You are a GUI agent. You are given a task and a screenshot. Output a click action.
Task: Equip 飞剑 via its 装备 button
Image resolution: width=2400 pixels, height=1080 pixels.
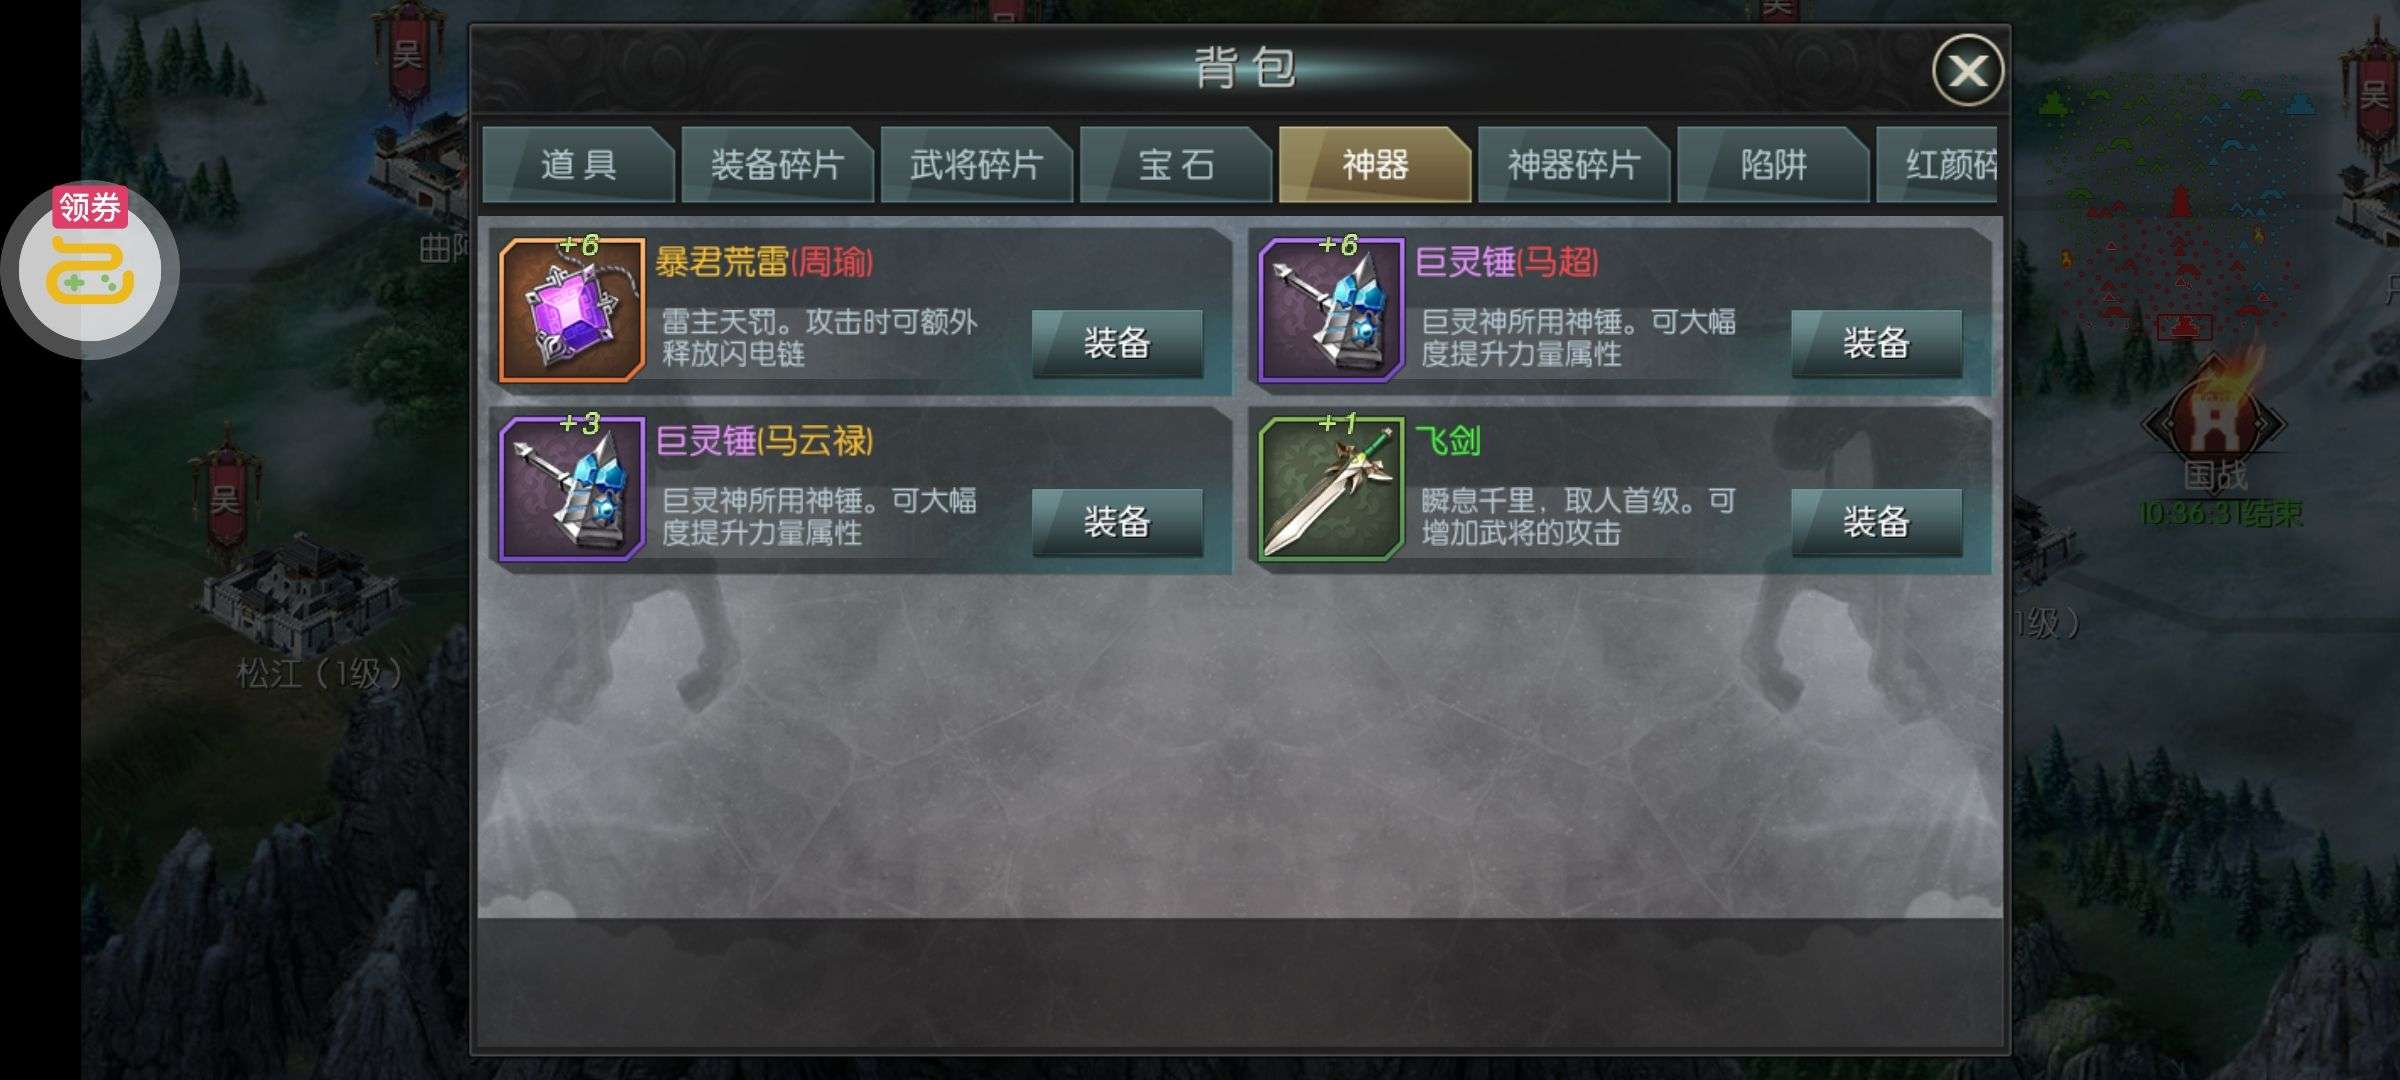[1877, 522]
